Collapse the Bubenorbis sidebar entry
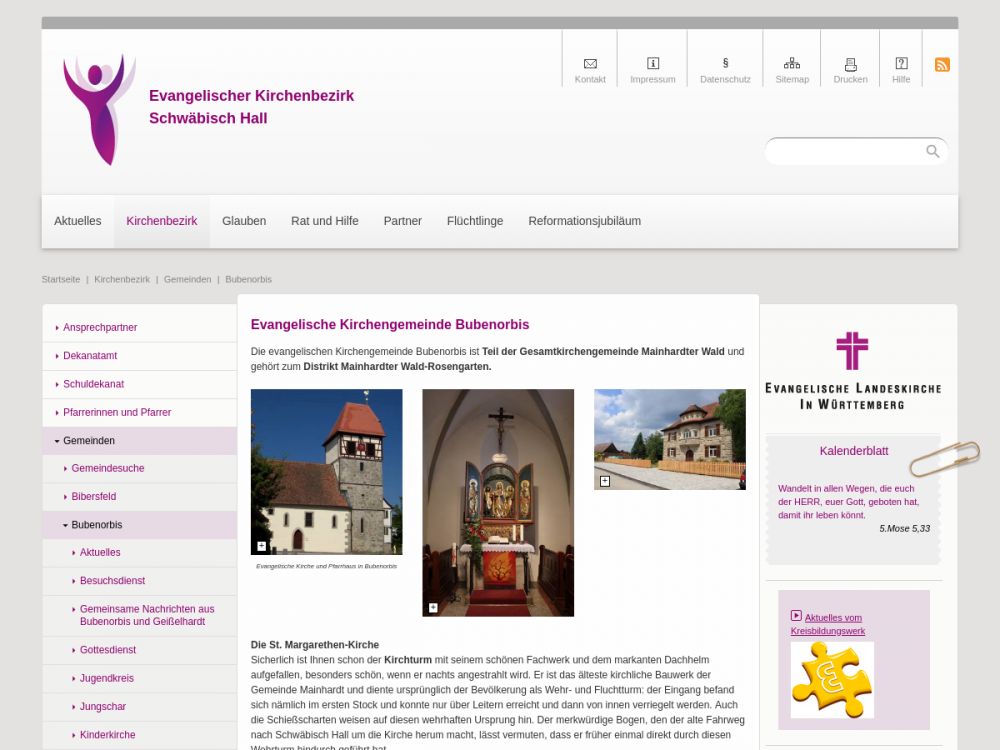 coord(66,525)
